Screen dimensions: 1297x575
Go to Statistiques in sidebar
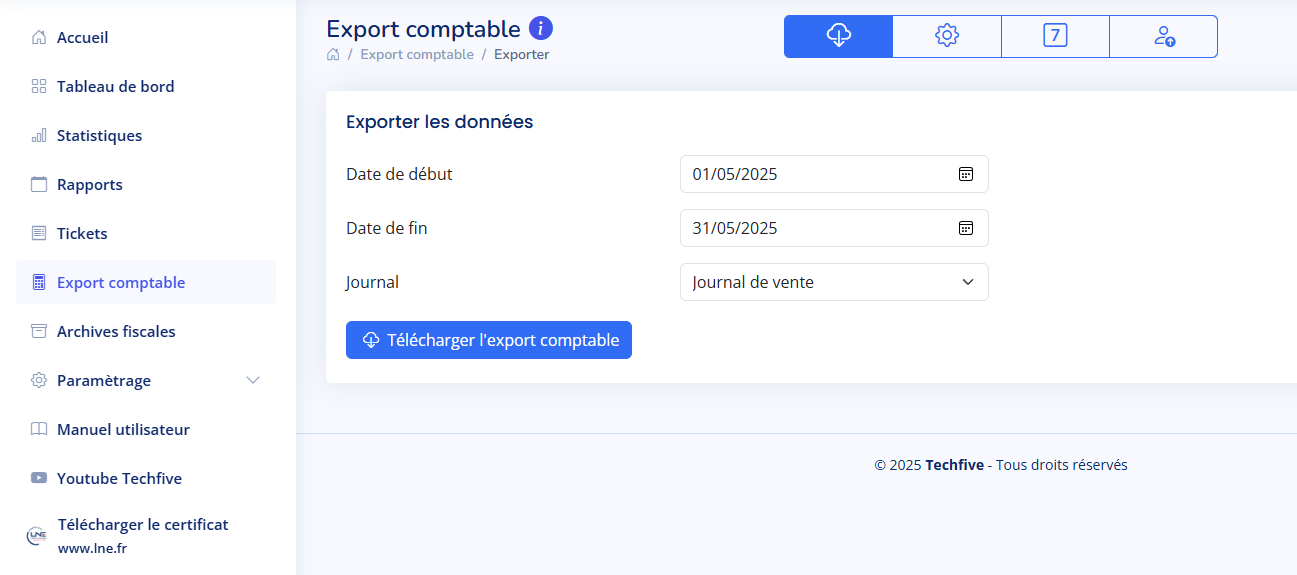pyautogui.click(x=99, y=135)
